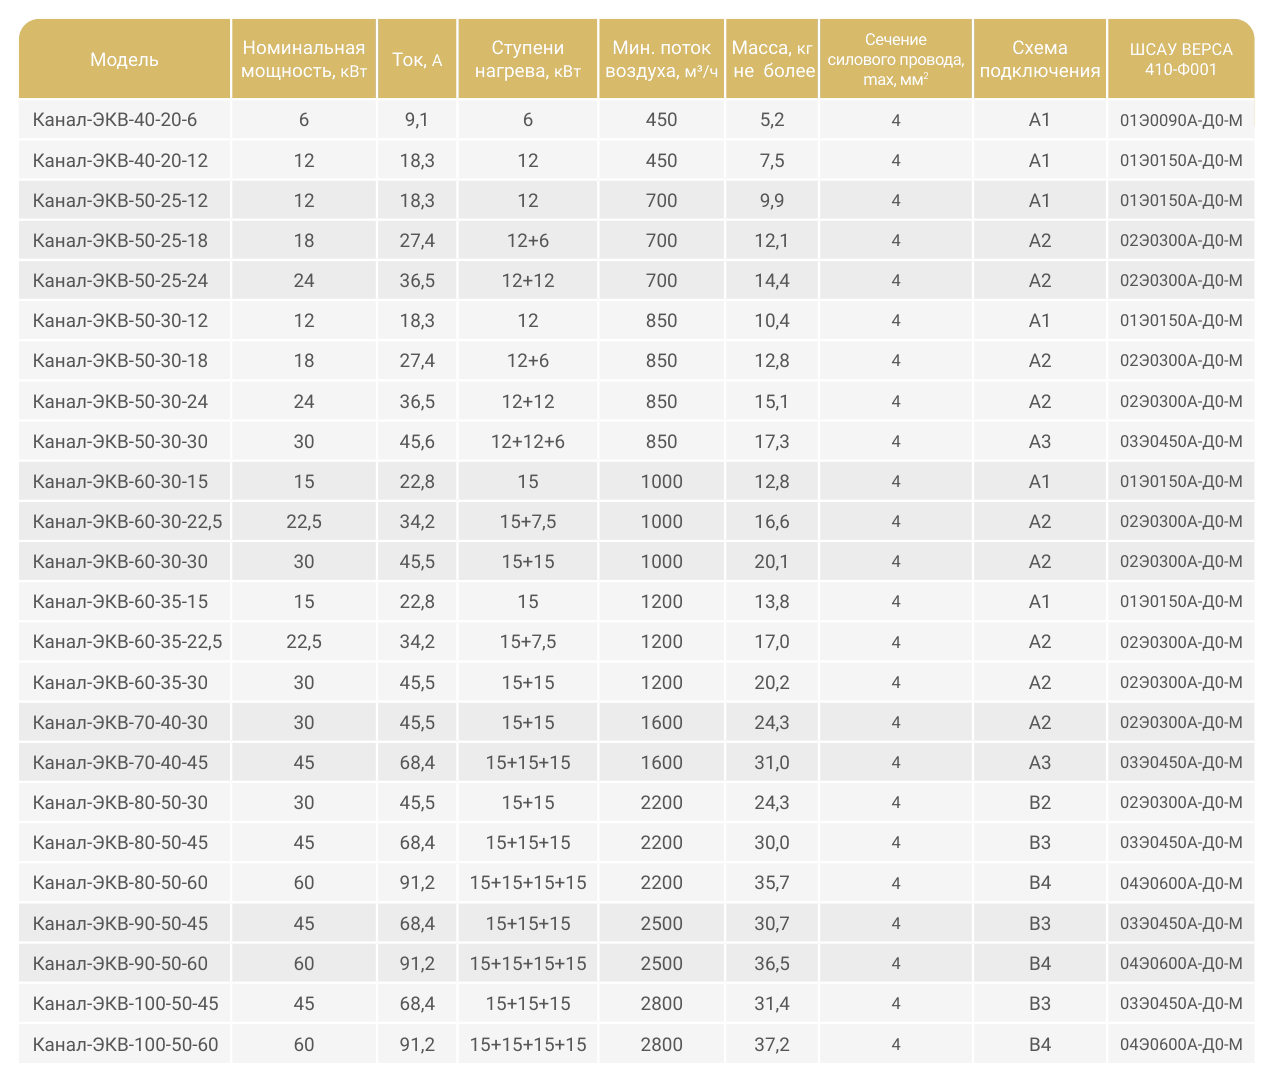Image resolution: width=1274 pixels, height=1082 pixels.
Task: Click the 'Номинальная мощность, кВт' header
Action: (x=304, y=59)
